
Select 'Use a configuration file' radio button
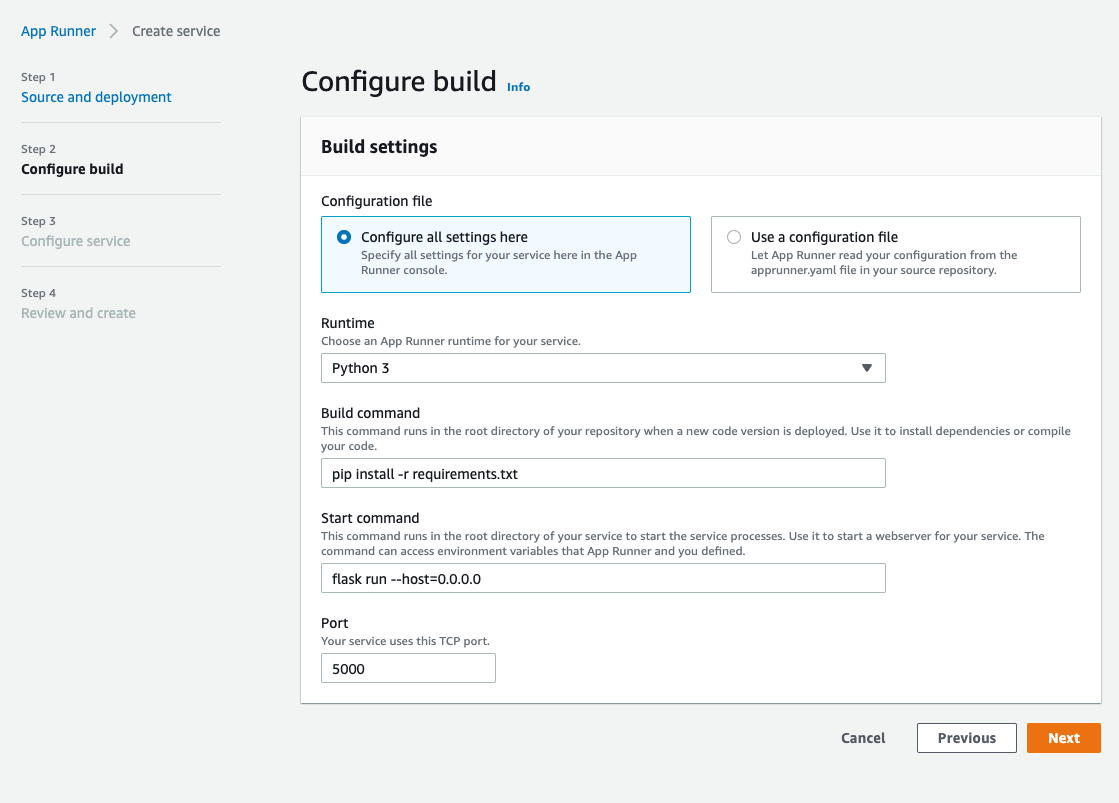(734, 237)
